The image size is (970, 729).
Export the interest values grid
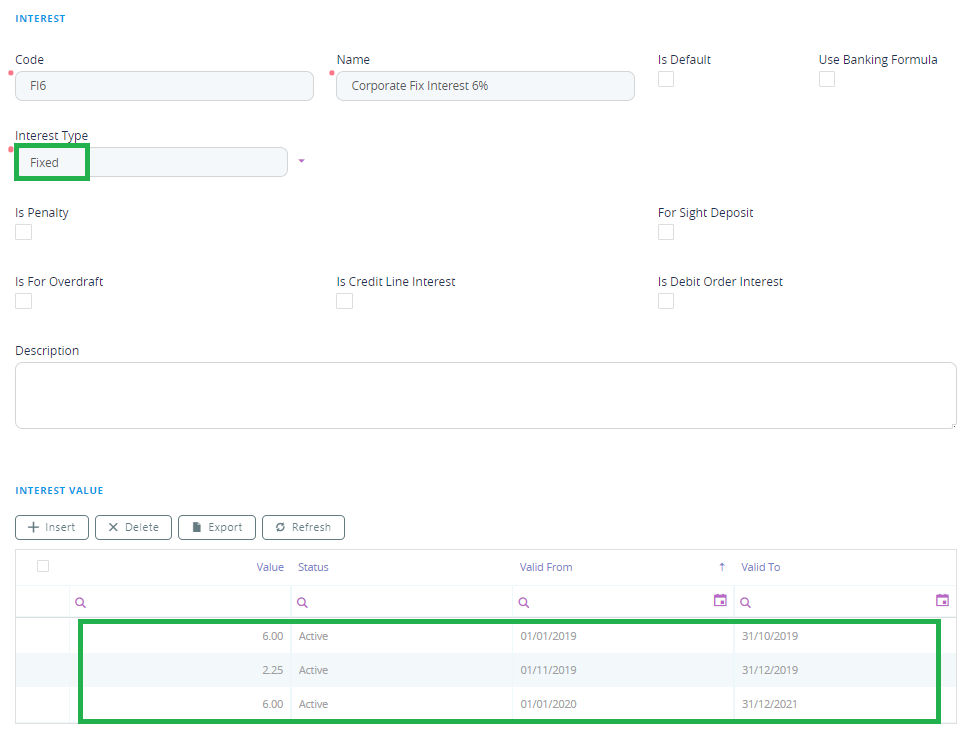[217, 527]
